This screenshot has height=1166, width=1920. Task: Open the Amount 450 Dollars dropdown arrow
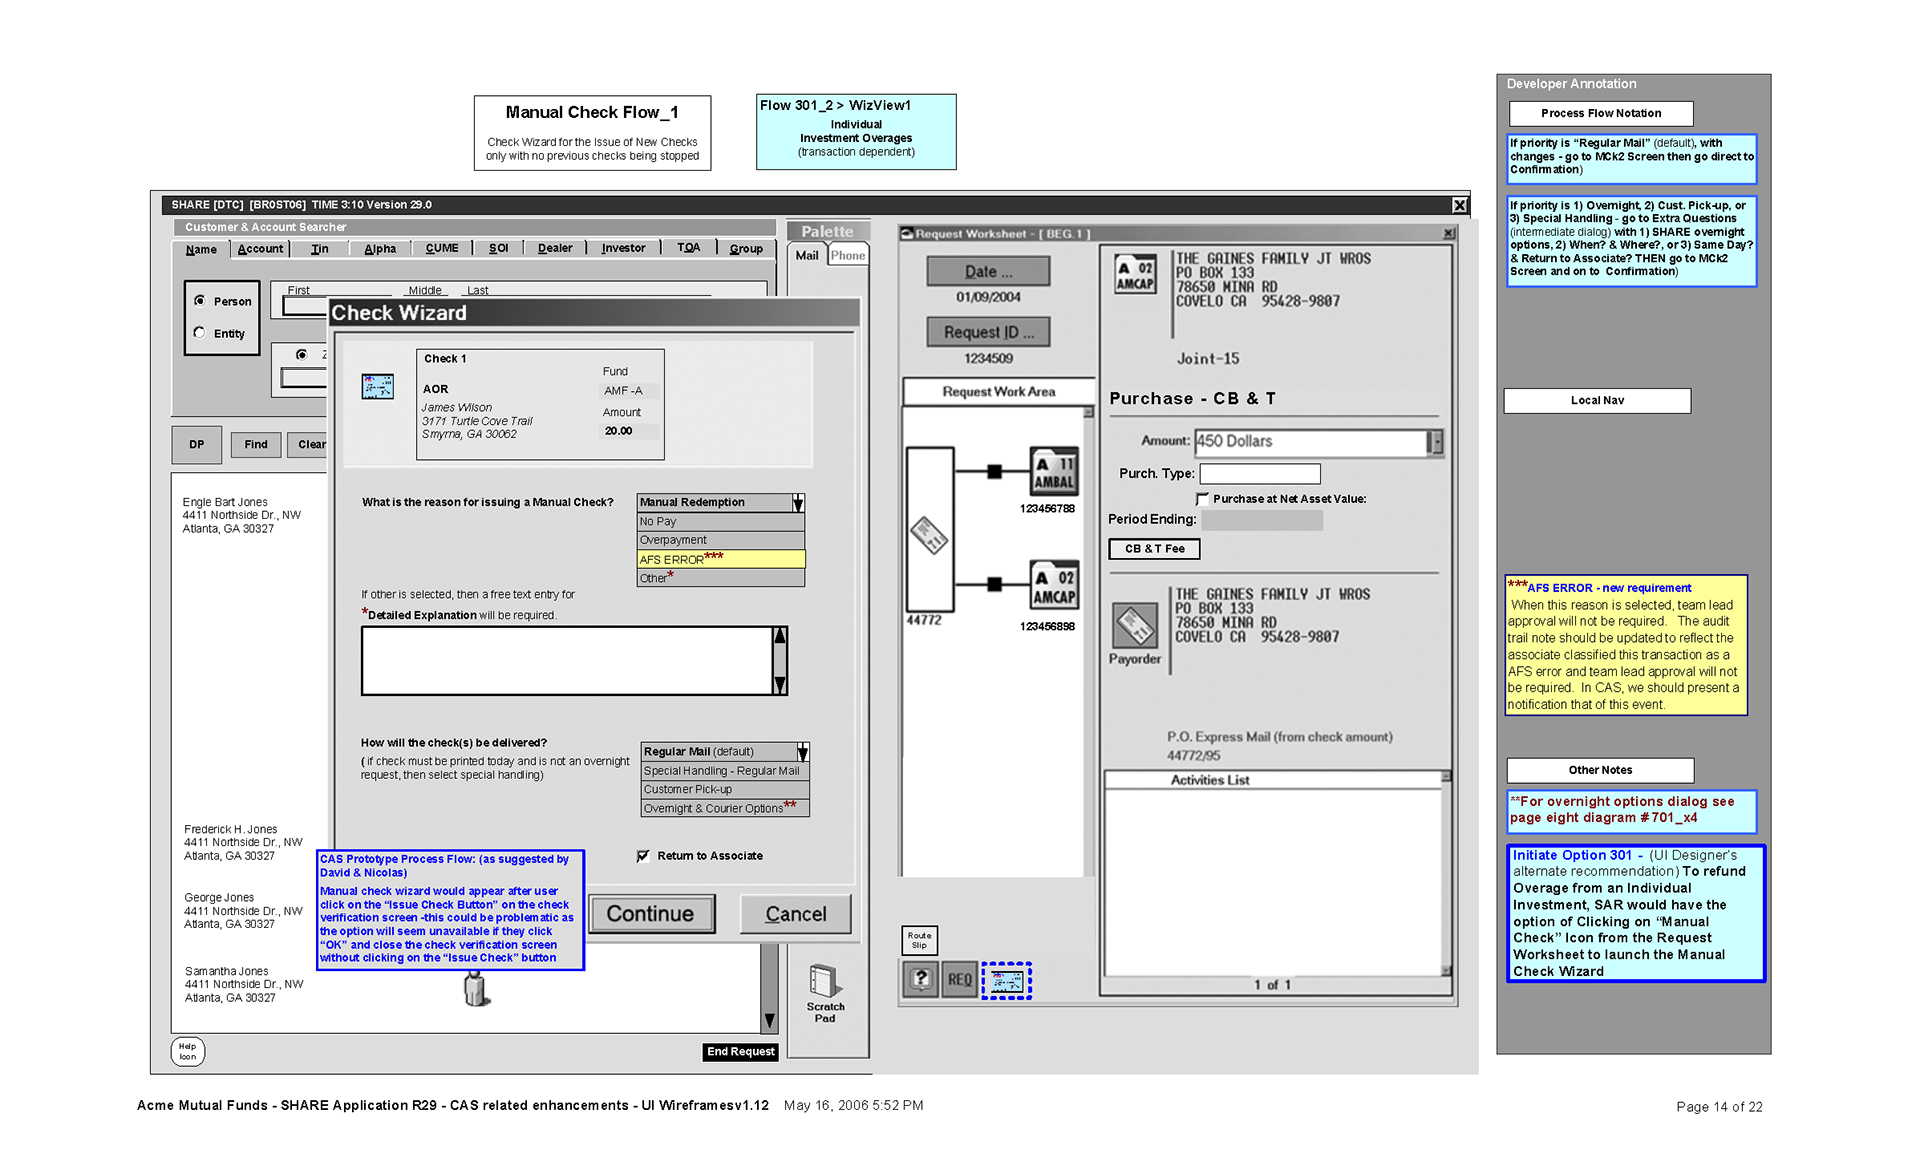[1436, 442]
